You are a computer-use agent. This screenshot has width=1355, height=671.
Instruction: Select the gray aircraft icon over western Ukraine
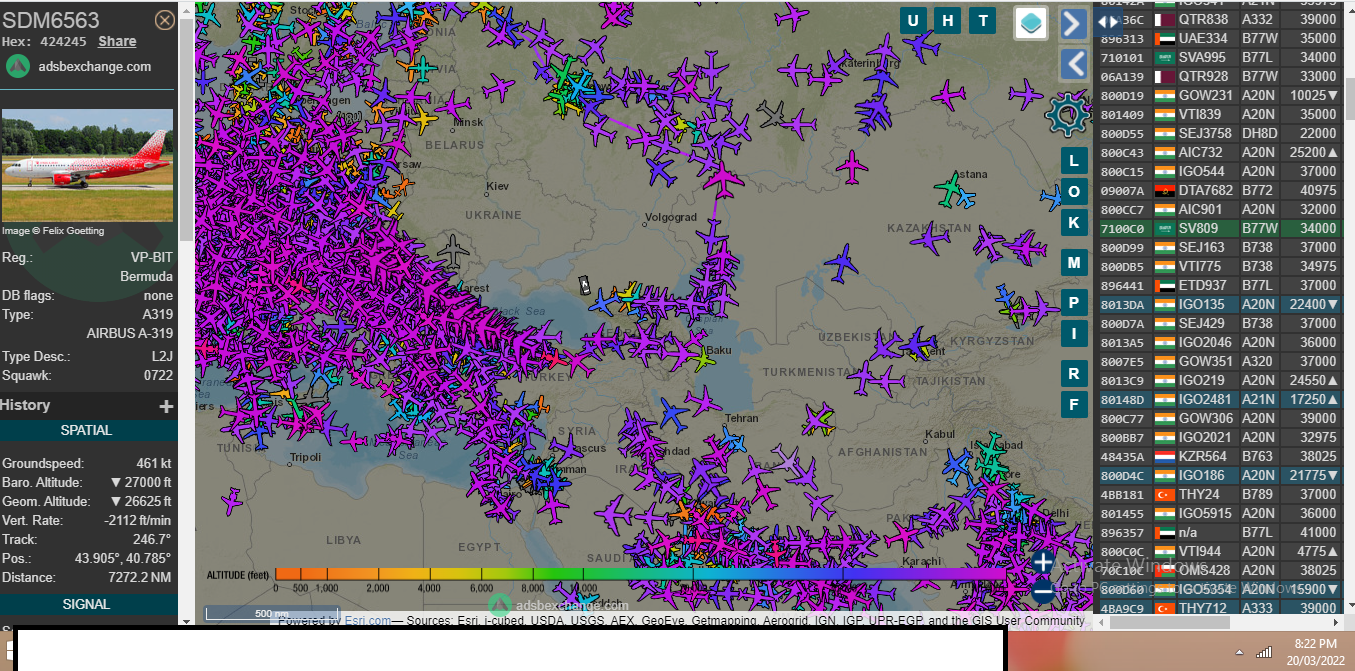(x=454, y=250)
